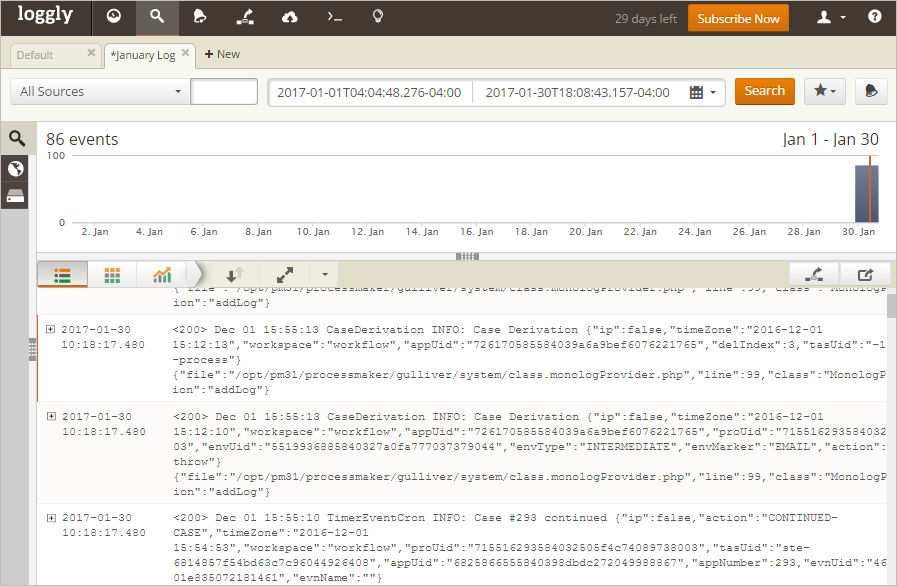897x586 pixels.
Task: Expand the first 10:18:17.480 log event
Action: [51, 330]
